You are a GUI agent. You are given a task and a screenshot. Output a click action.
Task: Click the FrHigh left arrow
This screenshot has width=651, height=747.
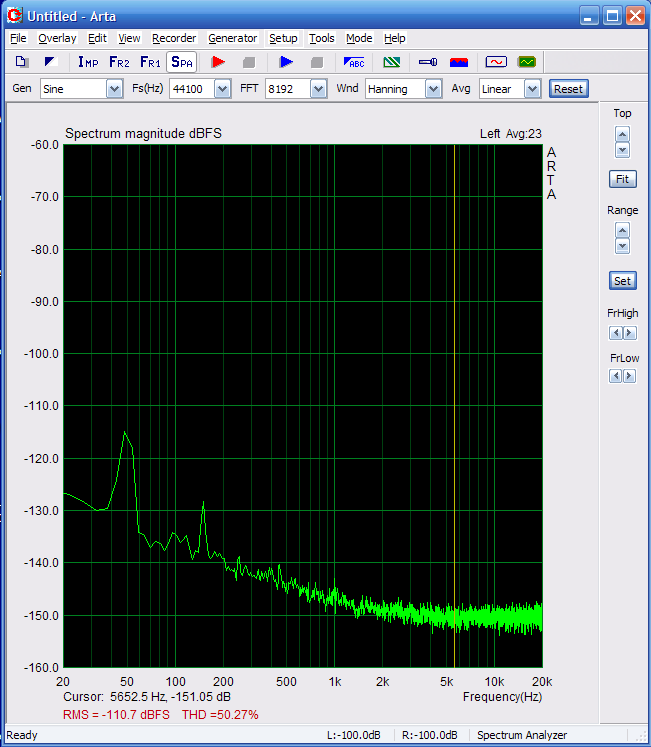coord(616,333)
